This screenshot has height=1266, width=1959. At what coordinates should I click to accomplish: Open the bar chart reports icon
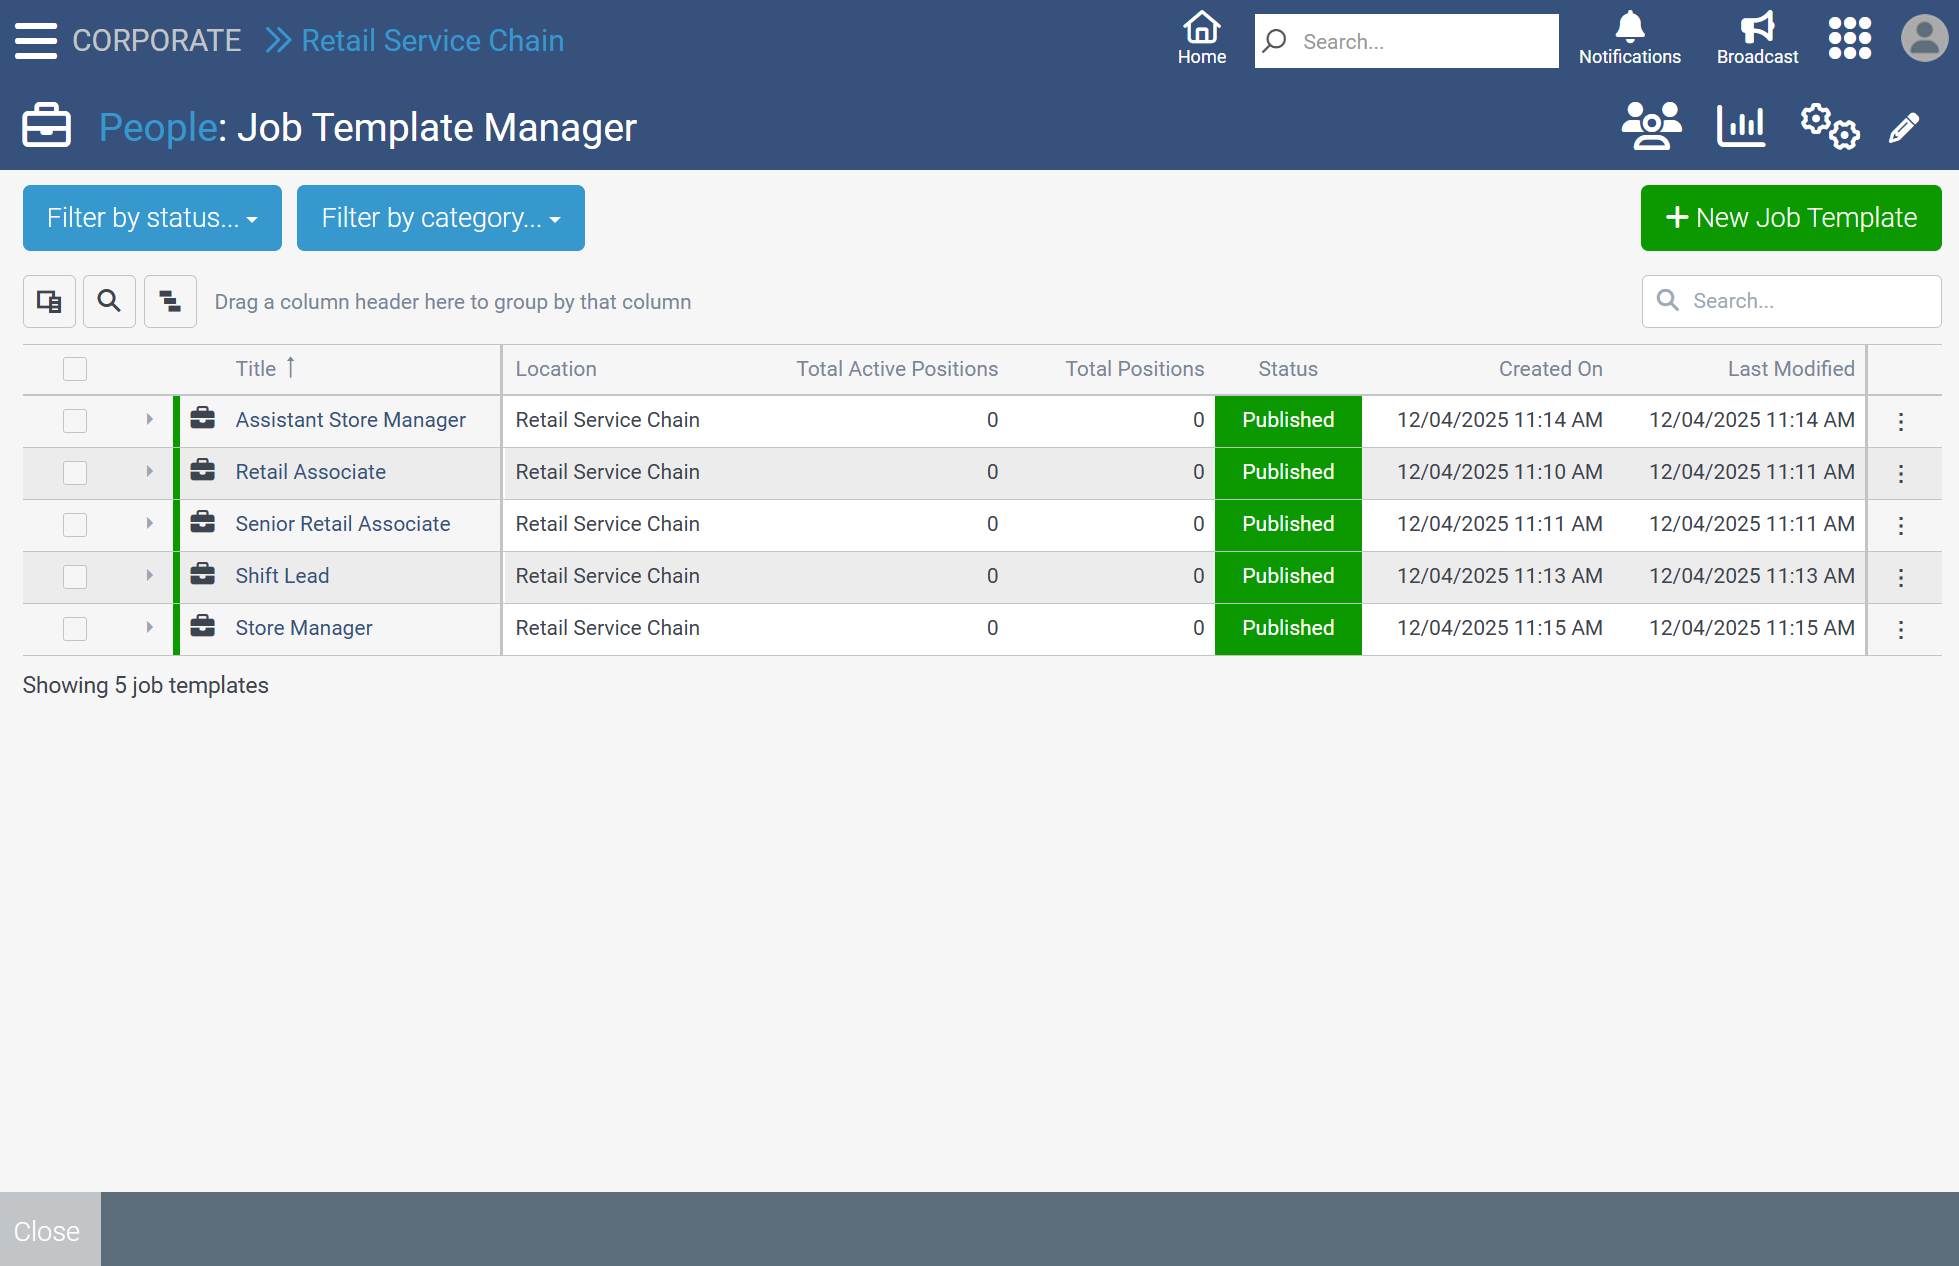click(x=1740, y=126)
